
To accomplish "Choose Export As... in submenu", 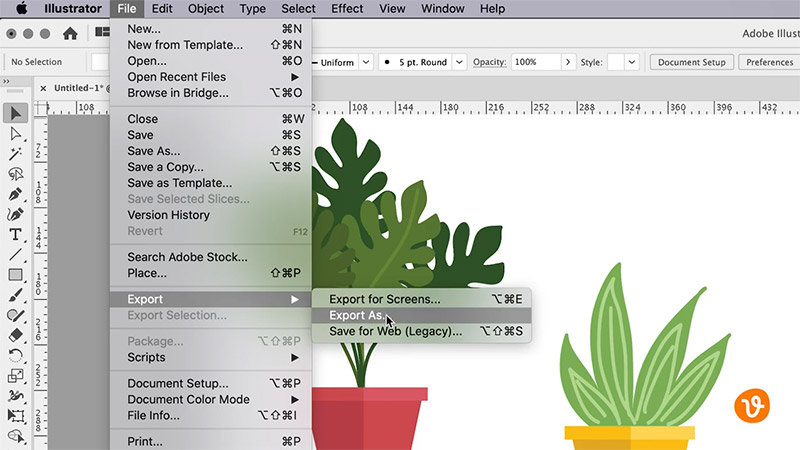I will pos(421,315).
